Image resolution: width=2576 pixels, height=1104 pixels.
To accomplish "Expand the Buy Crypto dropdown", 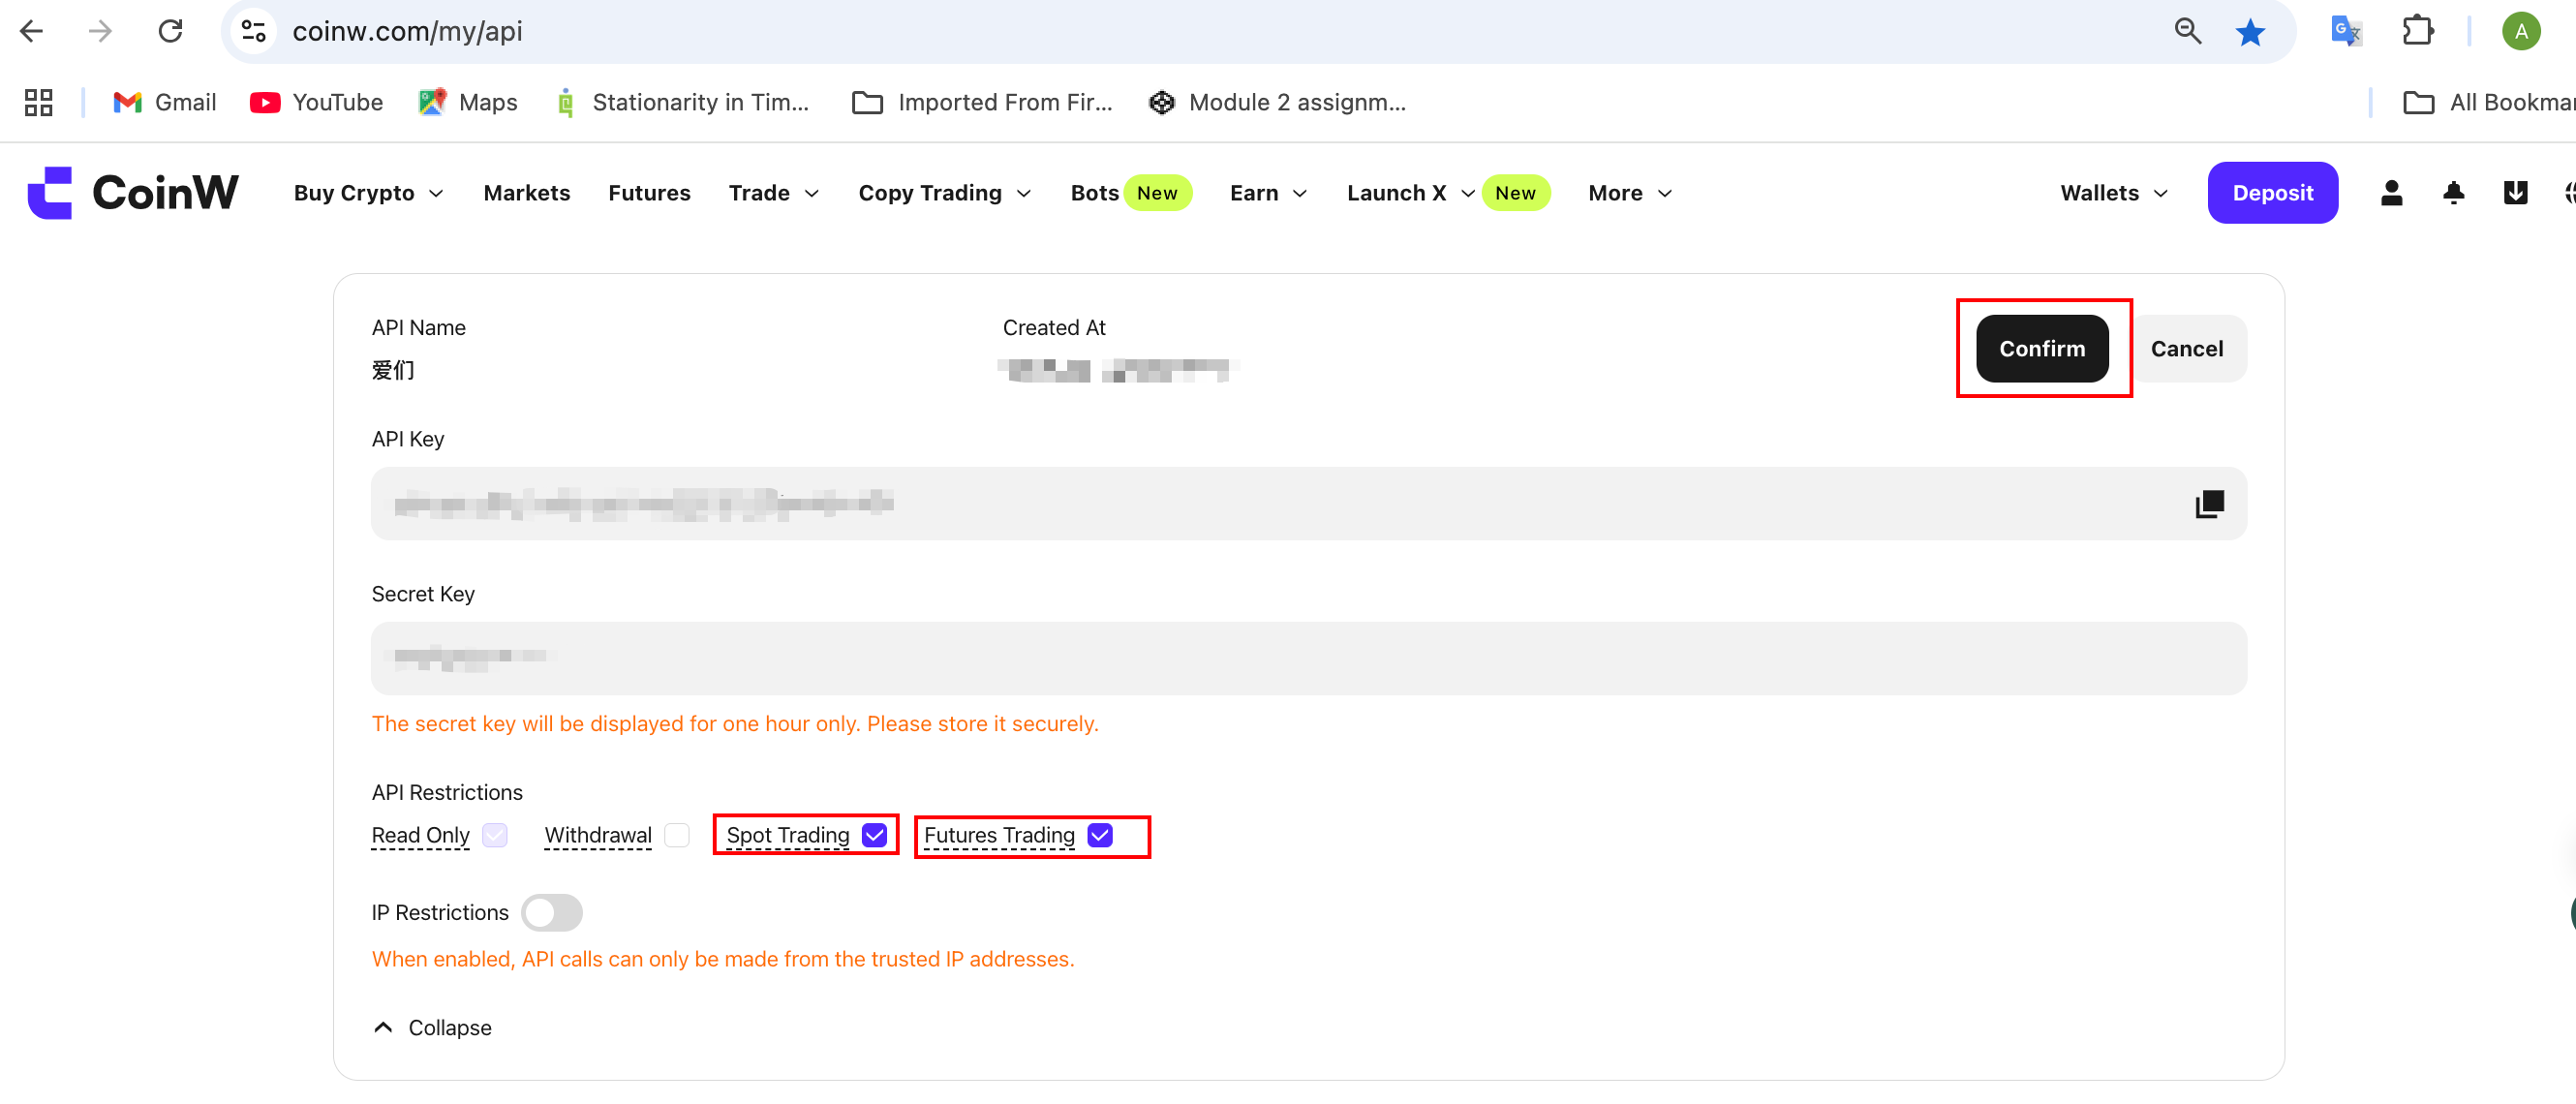I will point(368,193).
